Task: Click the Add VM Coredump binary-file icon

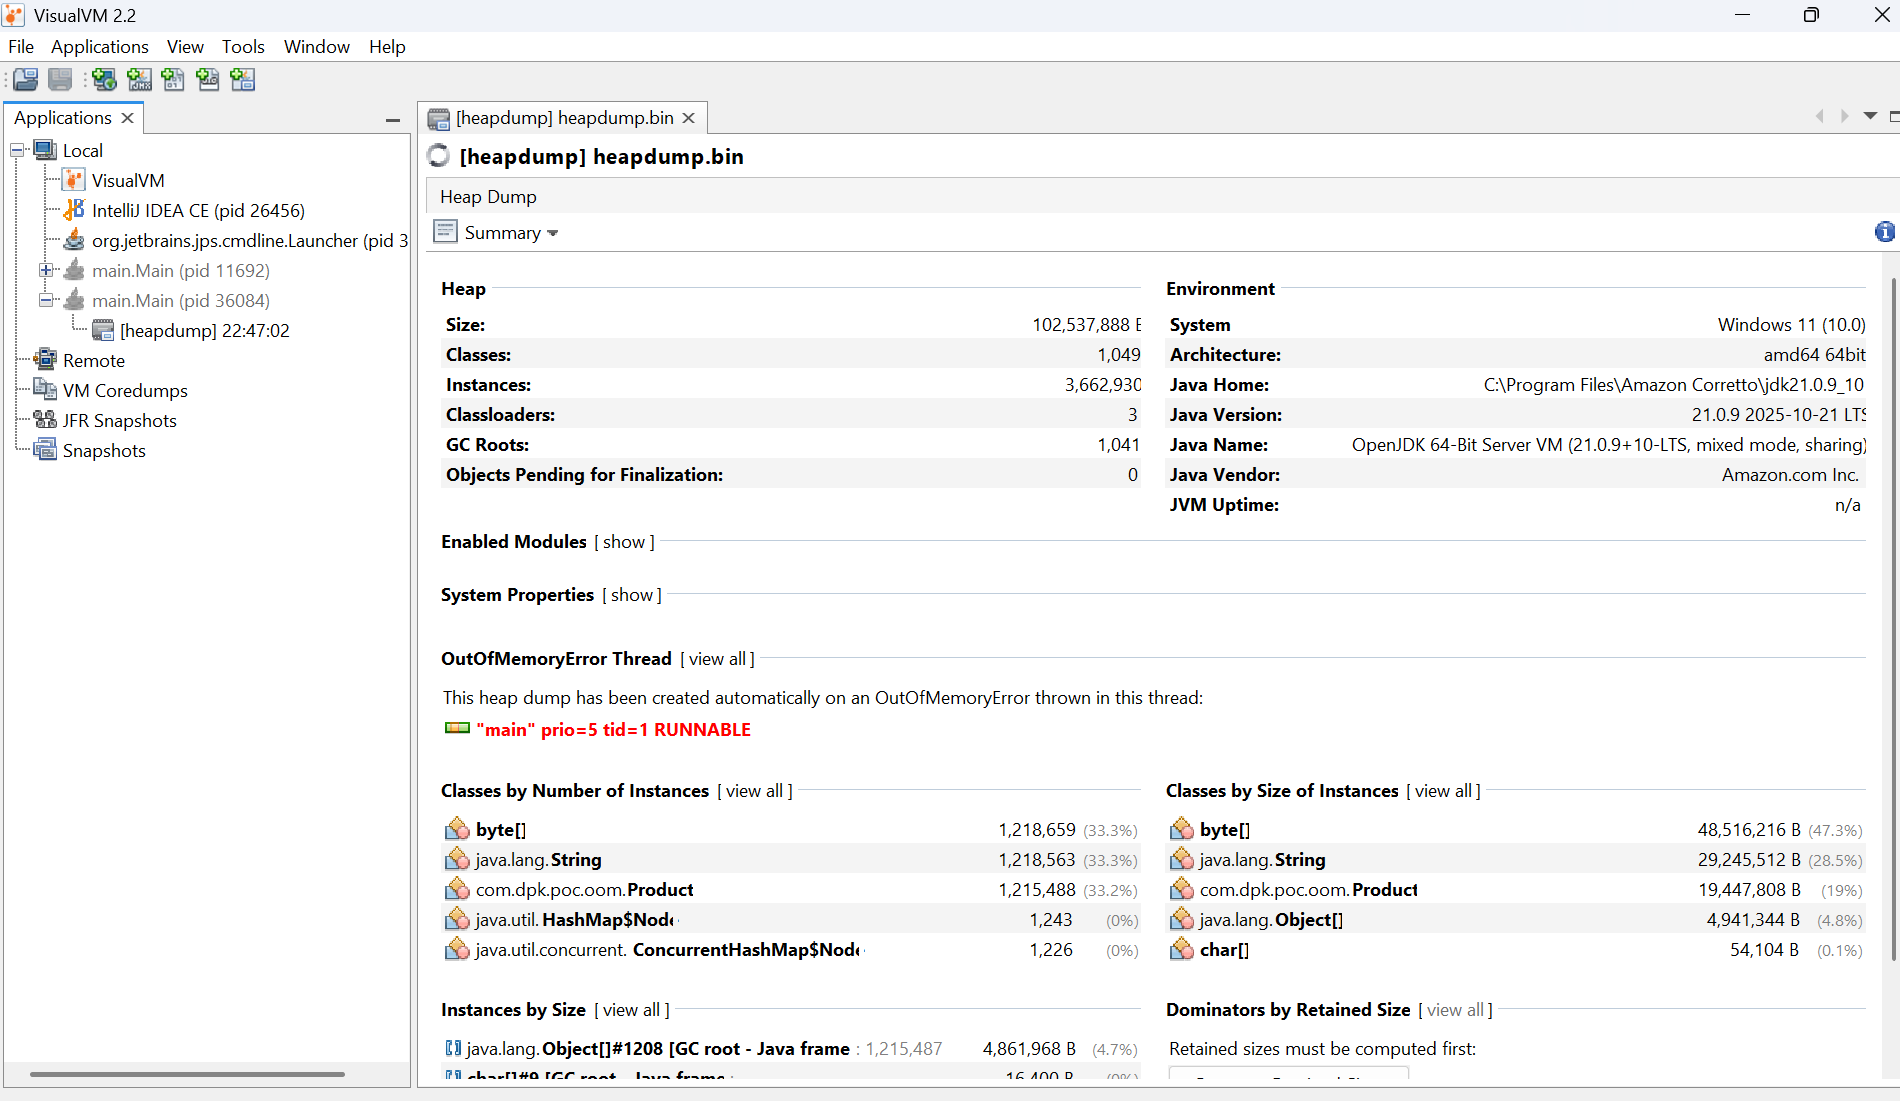Action: click(173, 80)
